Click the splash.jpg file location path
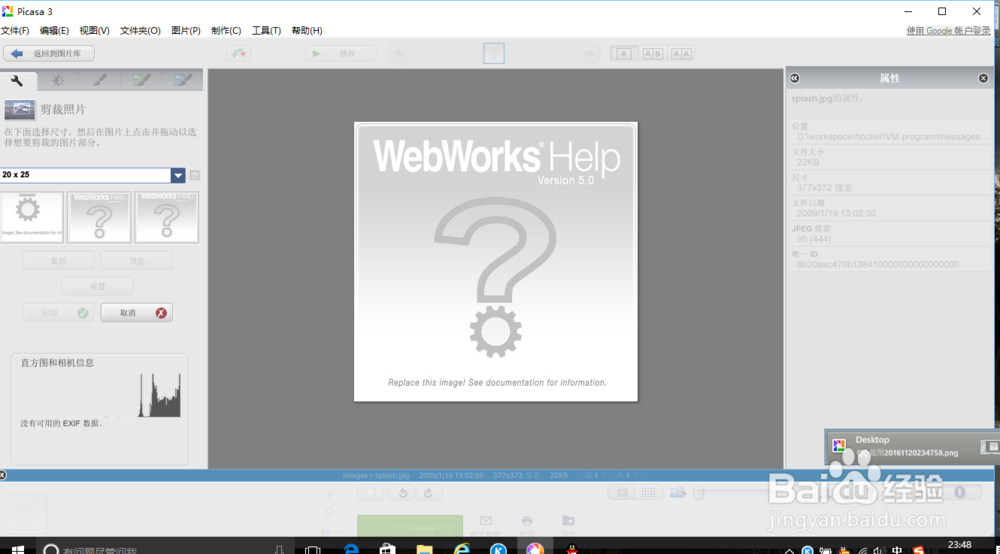This screenshot has height=554, width=1000. pos(892,136)
